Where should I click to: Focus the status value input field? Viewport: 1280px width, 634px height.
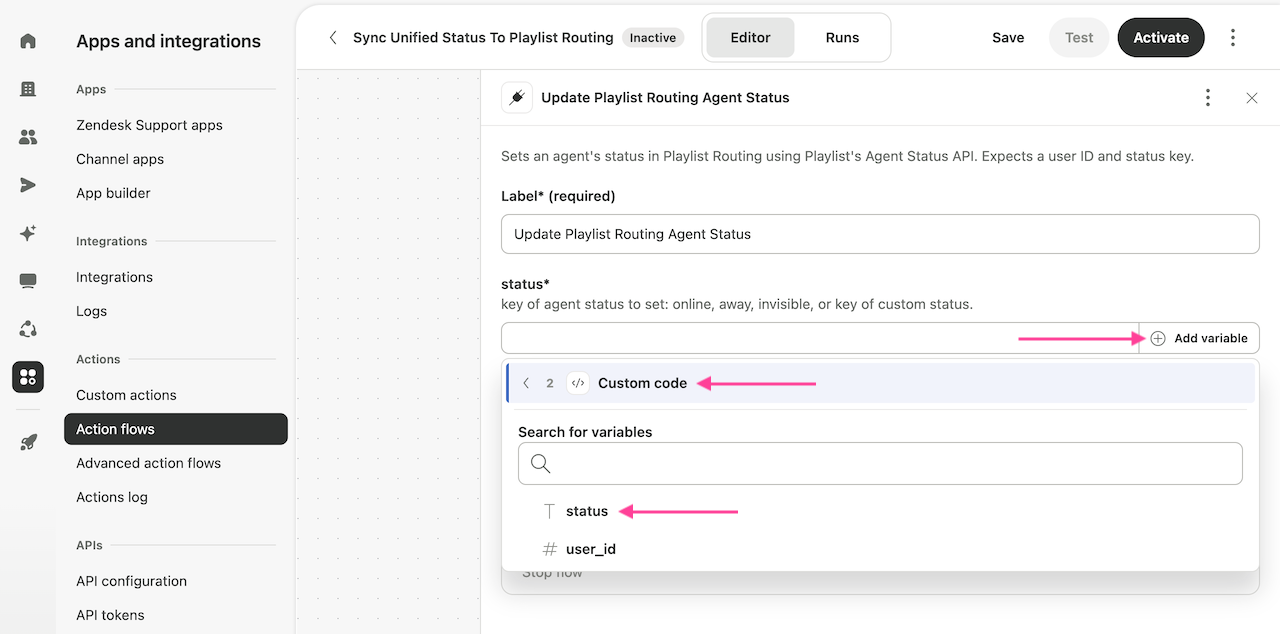coord(820,338)
